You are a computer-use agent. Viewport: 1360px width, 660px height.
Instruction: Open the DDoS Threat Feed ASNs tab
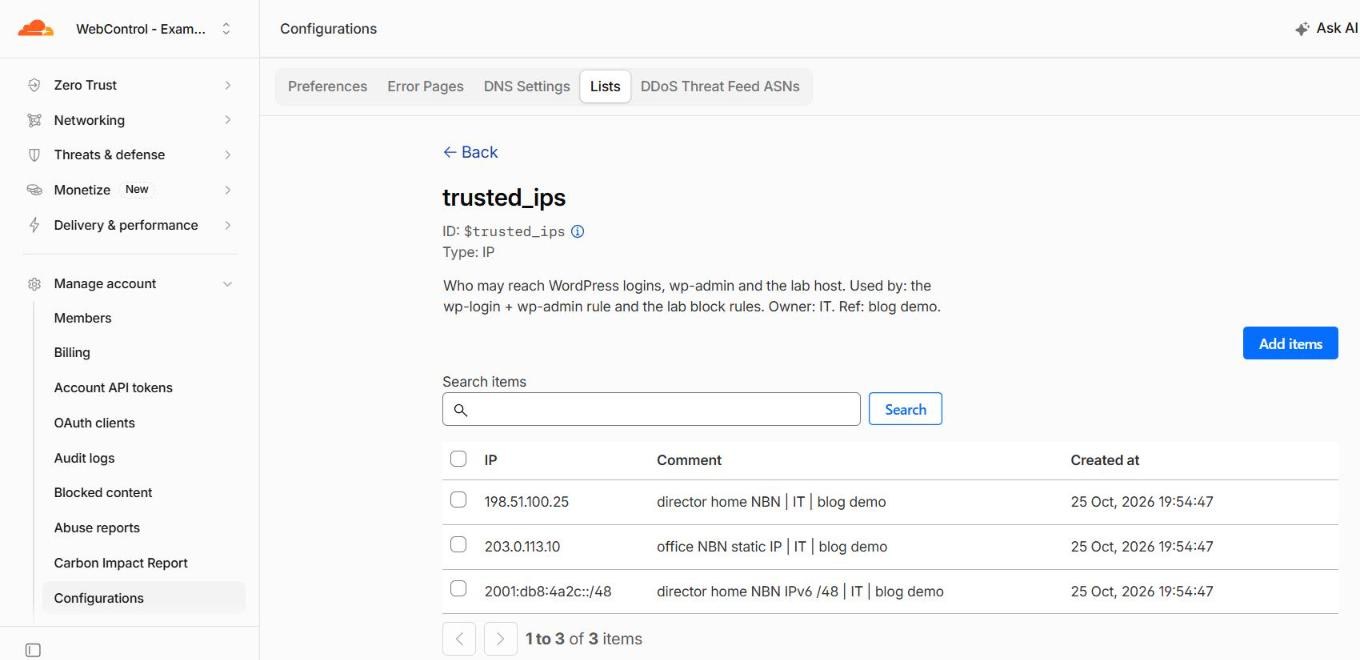pyautogui.click(x=720, y=86)
